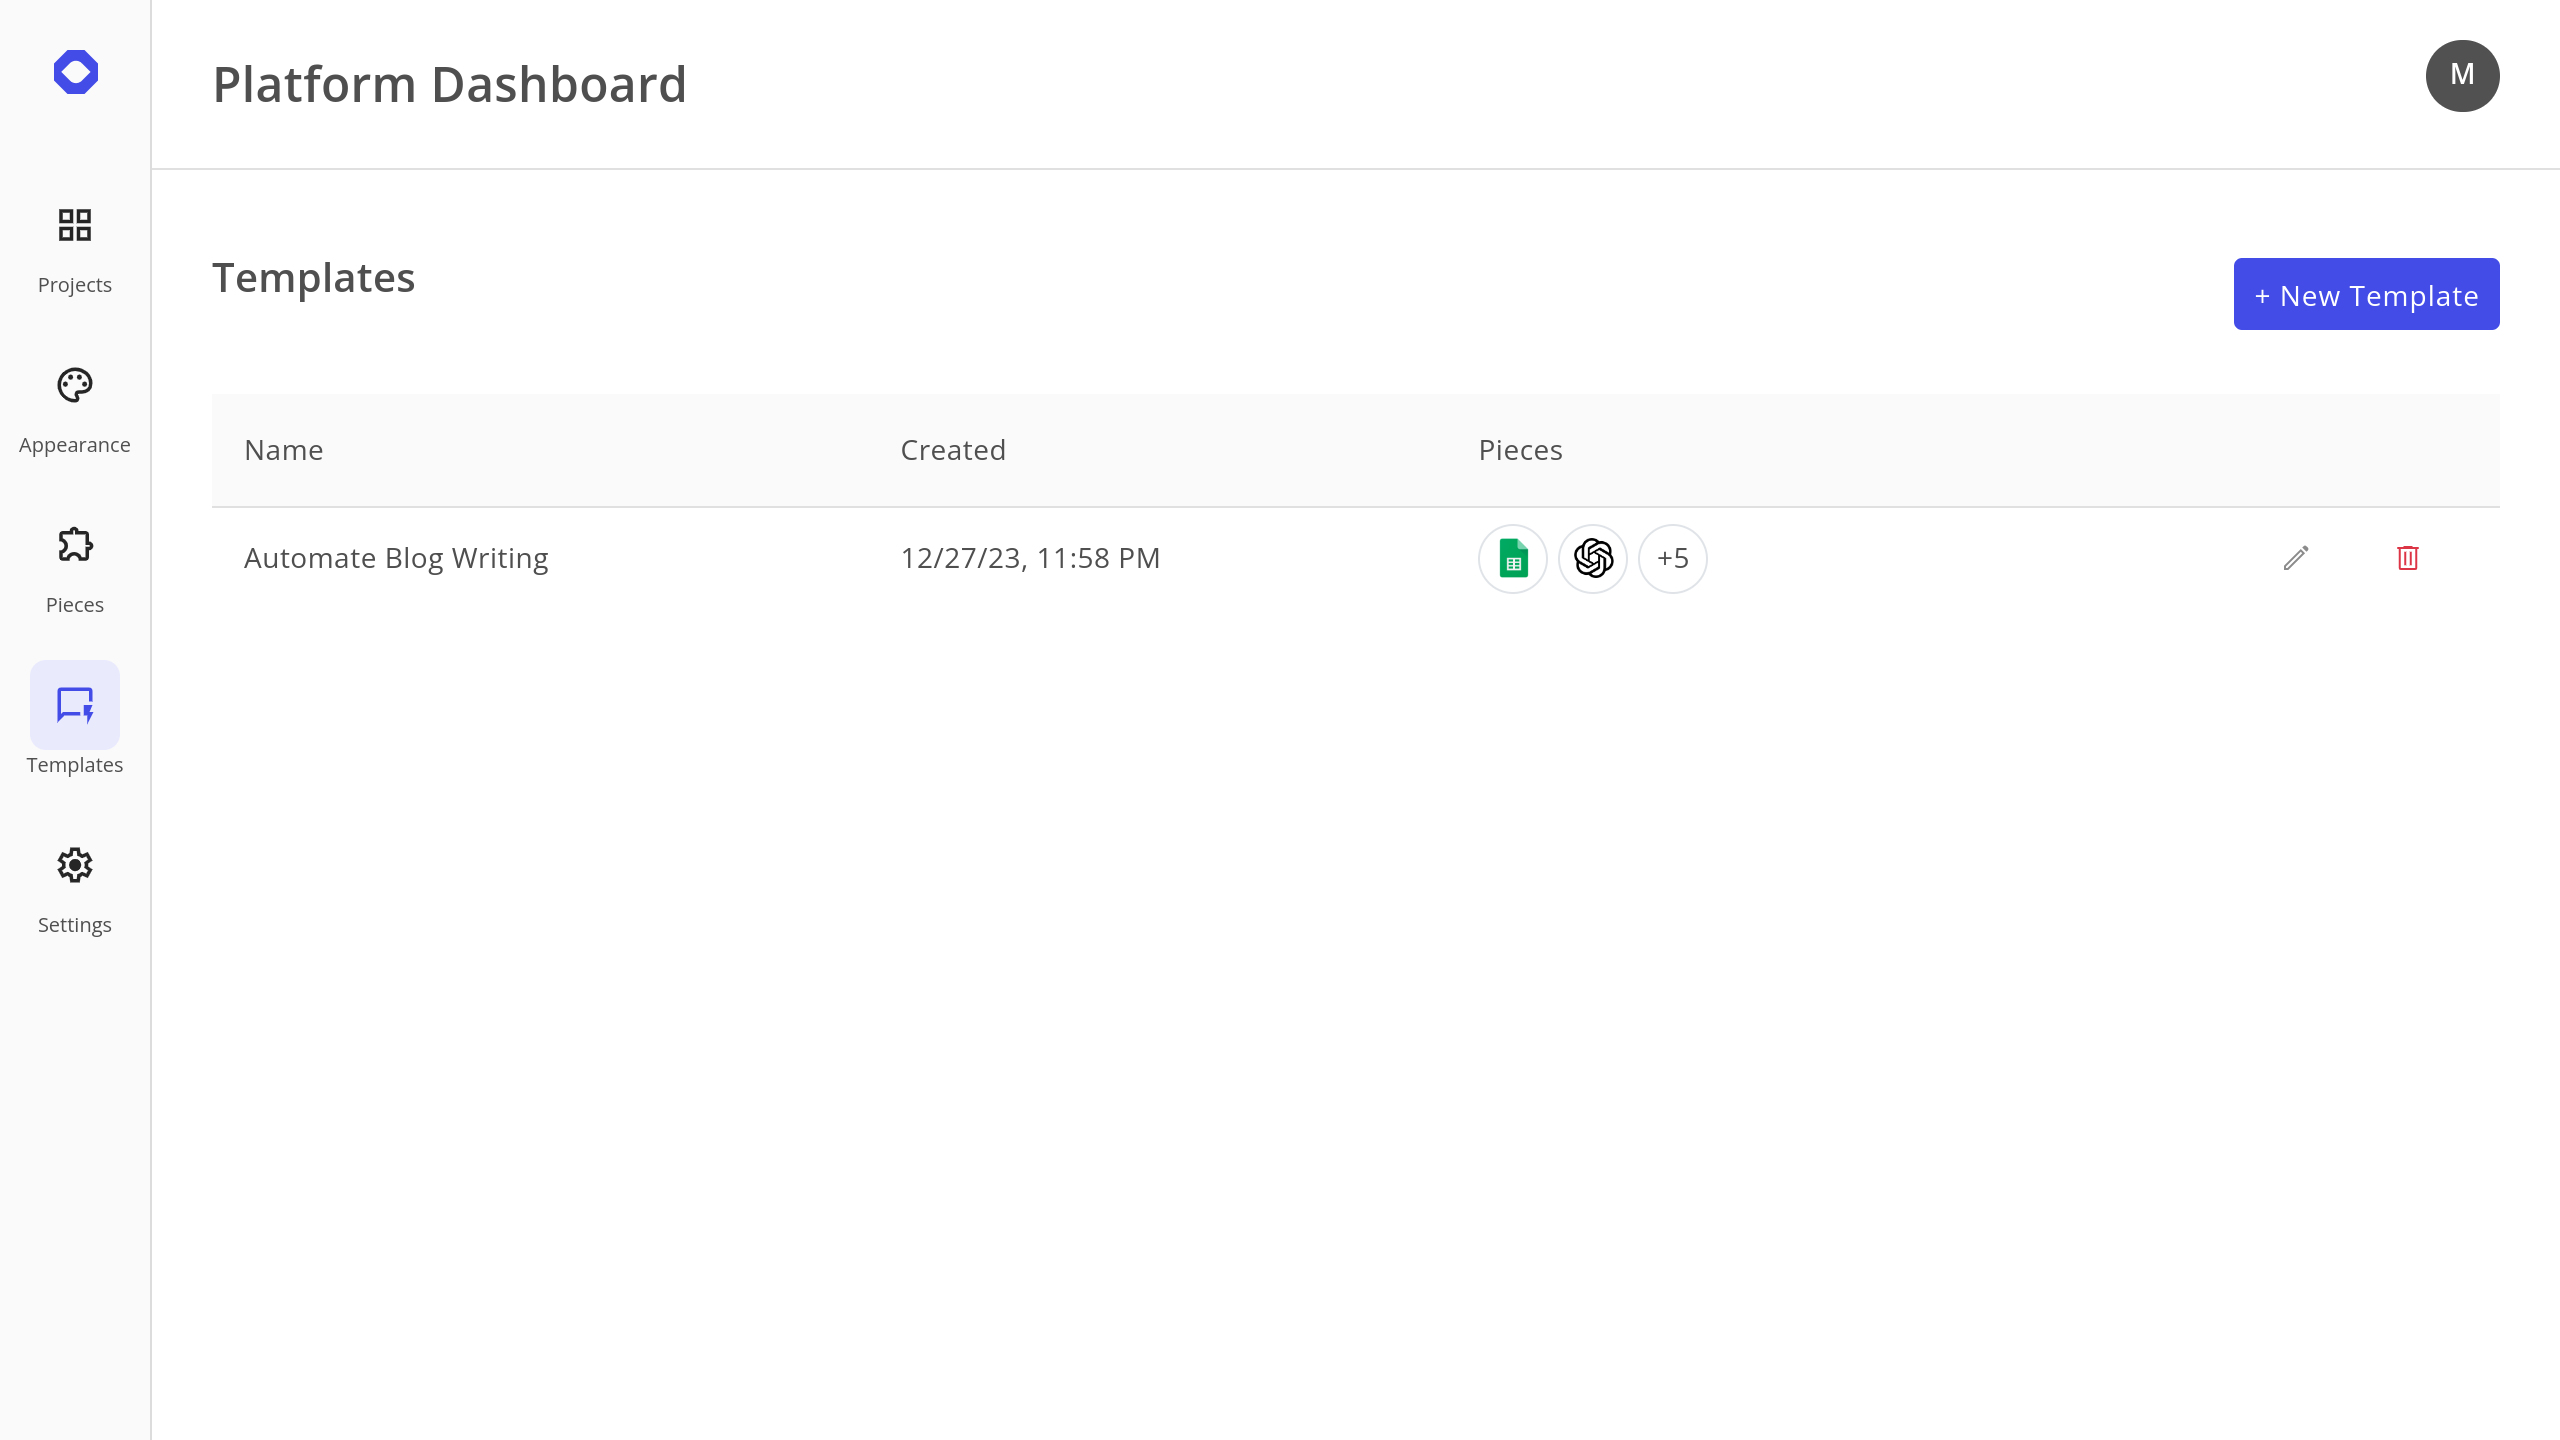Click the Created column header
Image resolution: width=2560 pixels, height=1440 pixels.
point(953,450)
